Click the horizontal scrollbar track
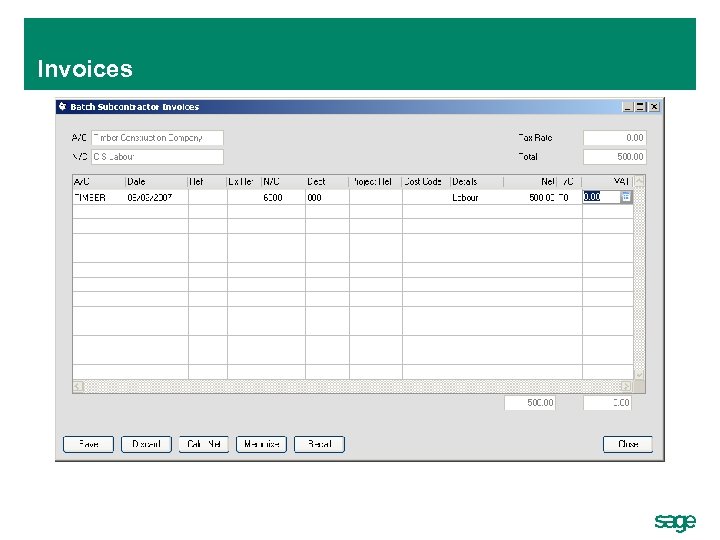This screenshot has width=720, height=540. coord(352,387)
